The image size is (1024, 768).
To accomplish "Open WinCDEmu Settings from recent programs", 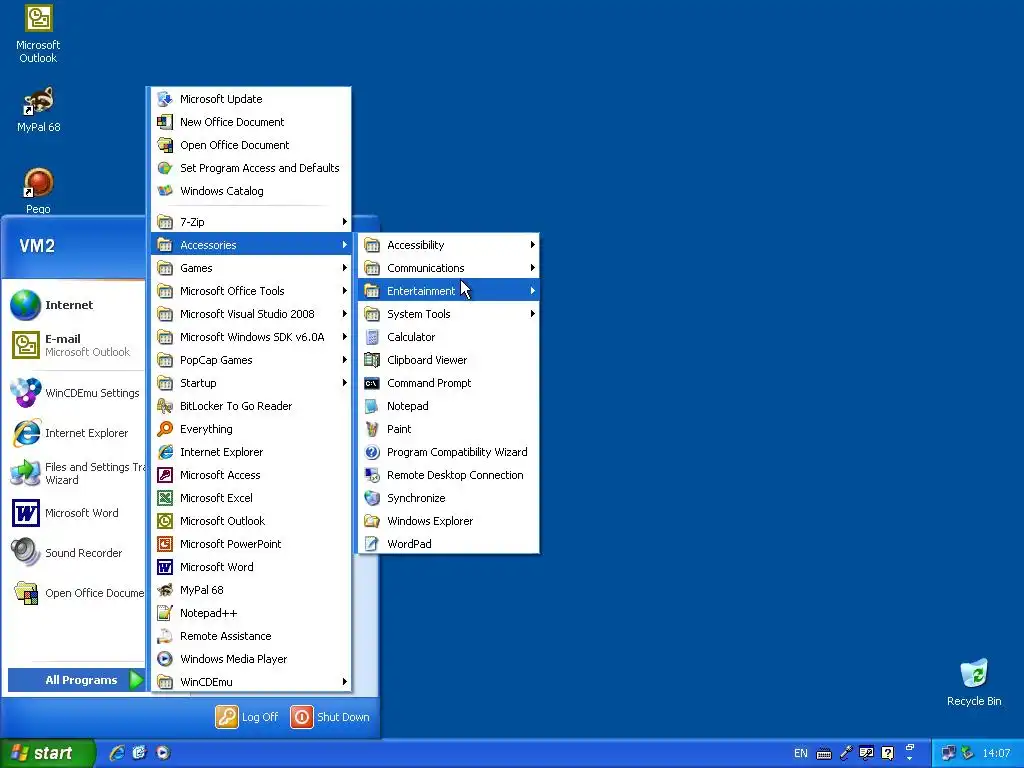I will tap(76, 393).
